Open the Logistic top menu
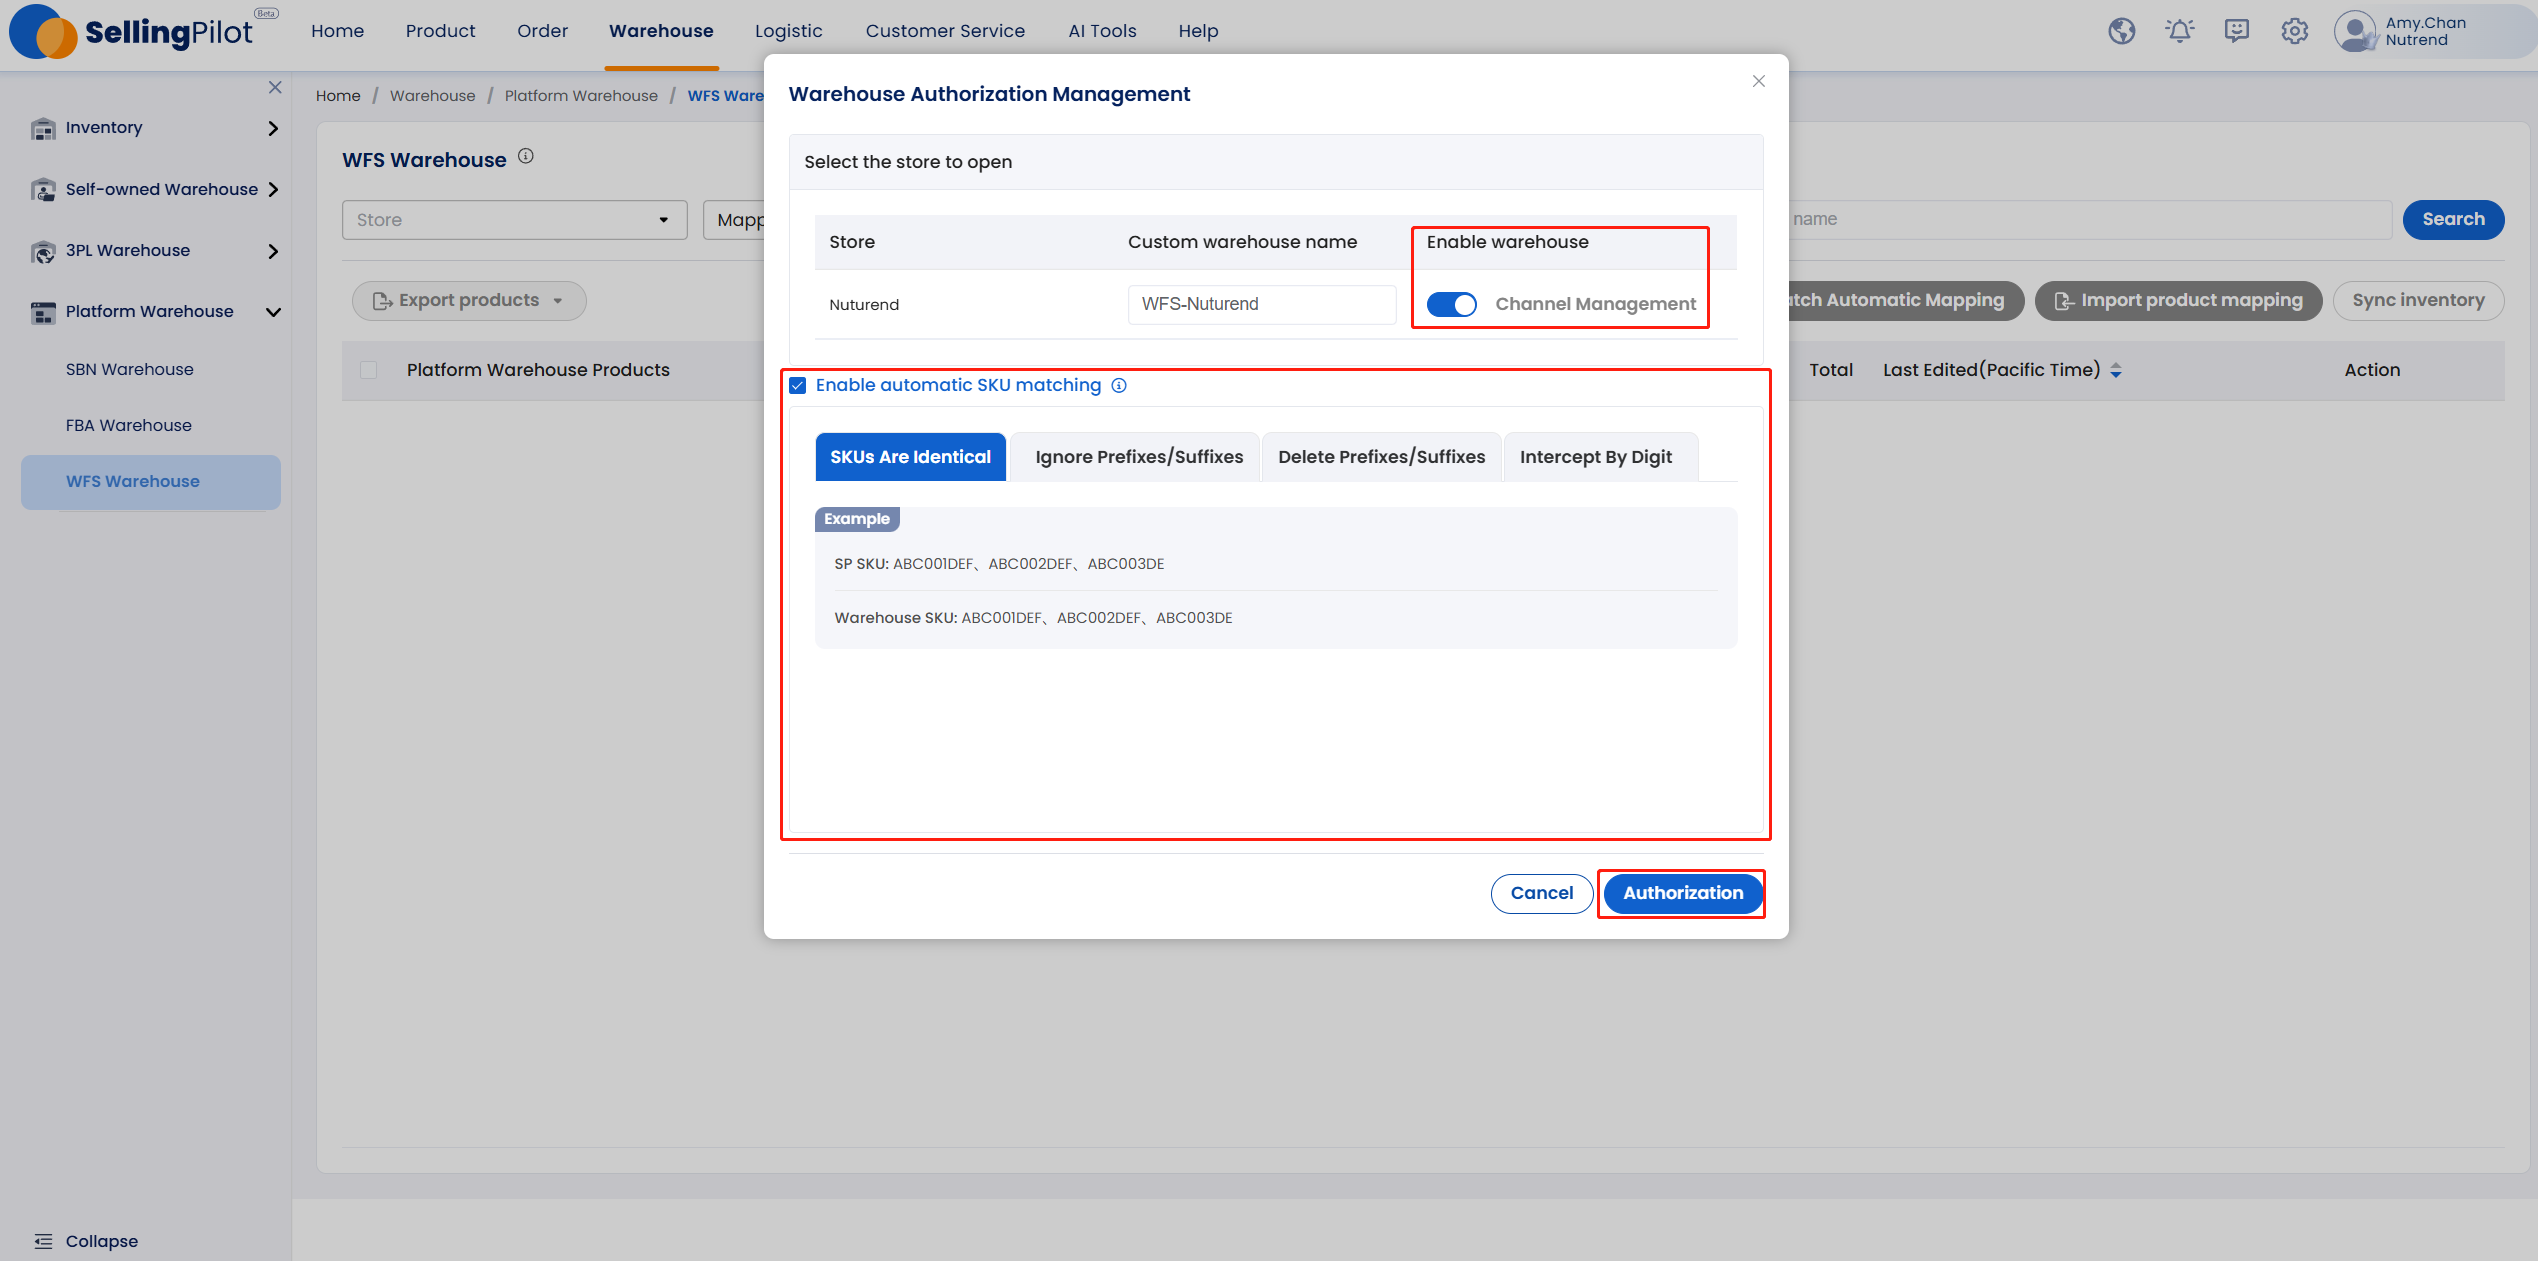Viewport: 2538px width, 1261px height. pyautogui.click(x=788, y=31)
